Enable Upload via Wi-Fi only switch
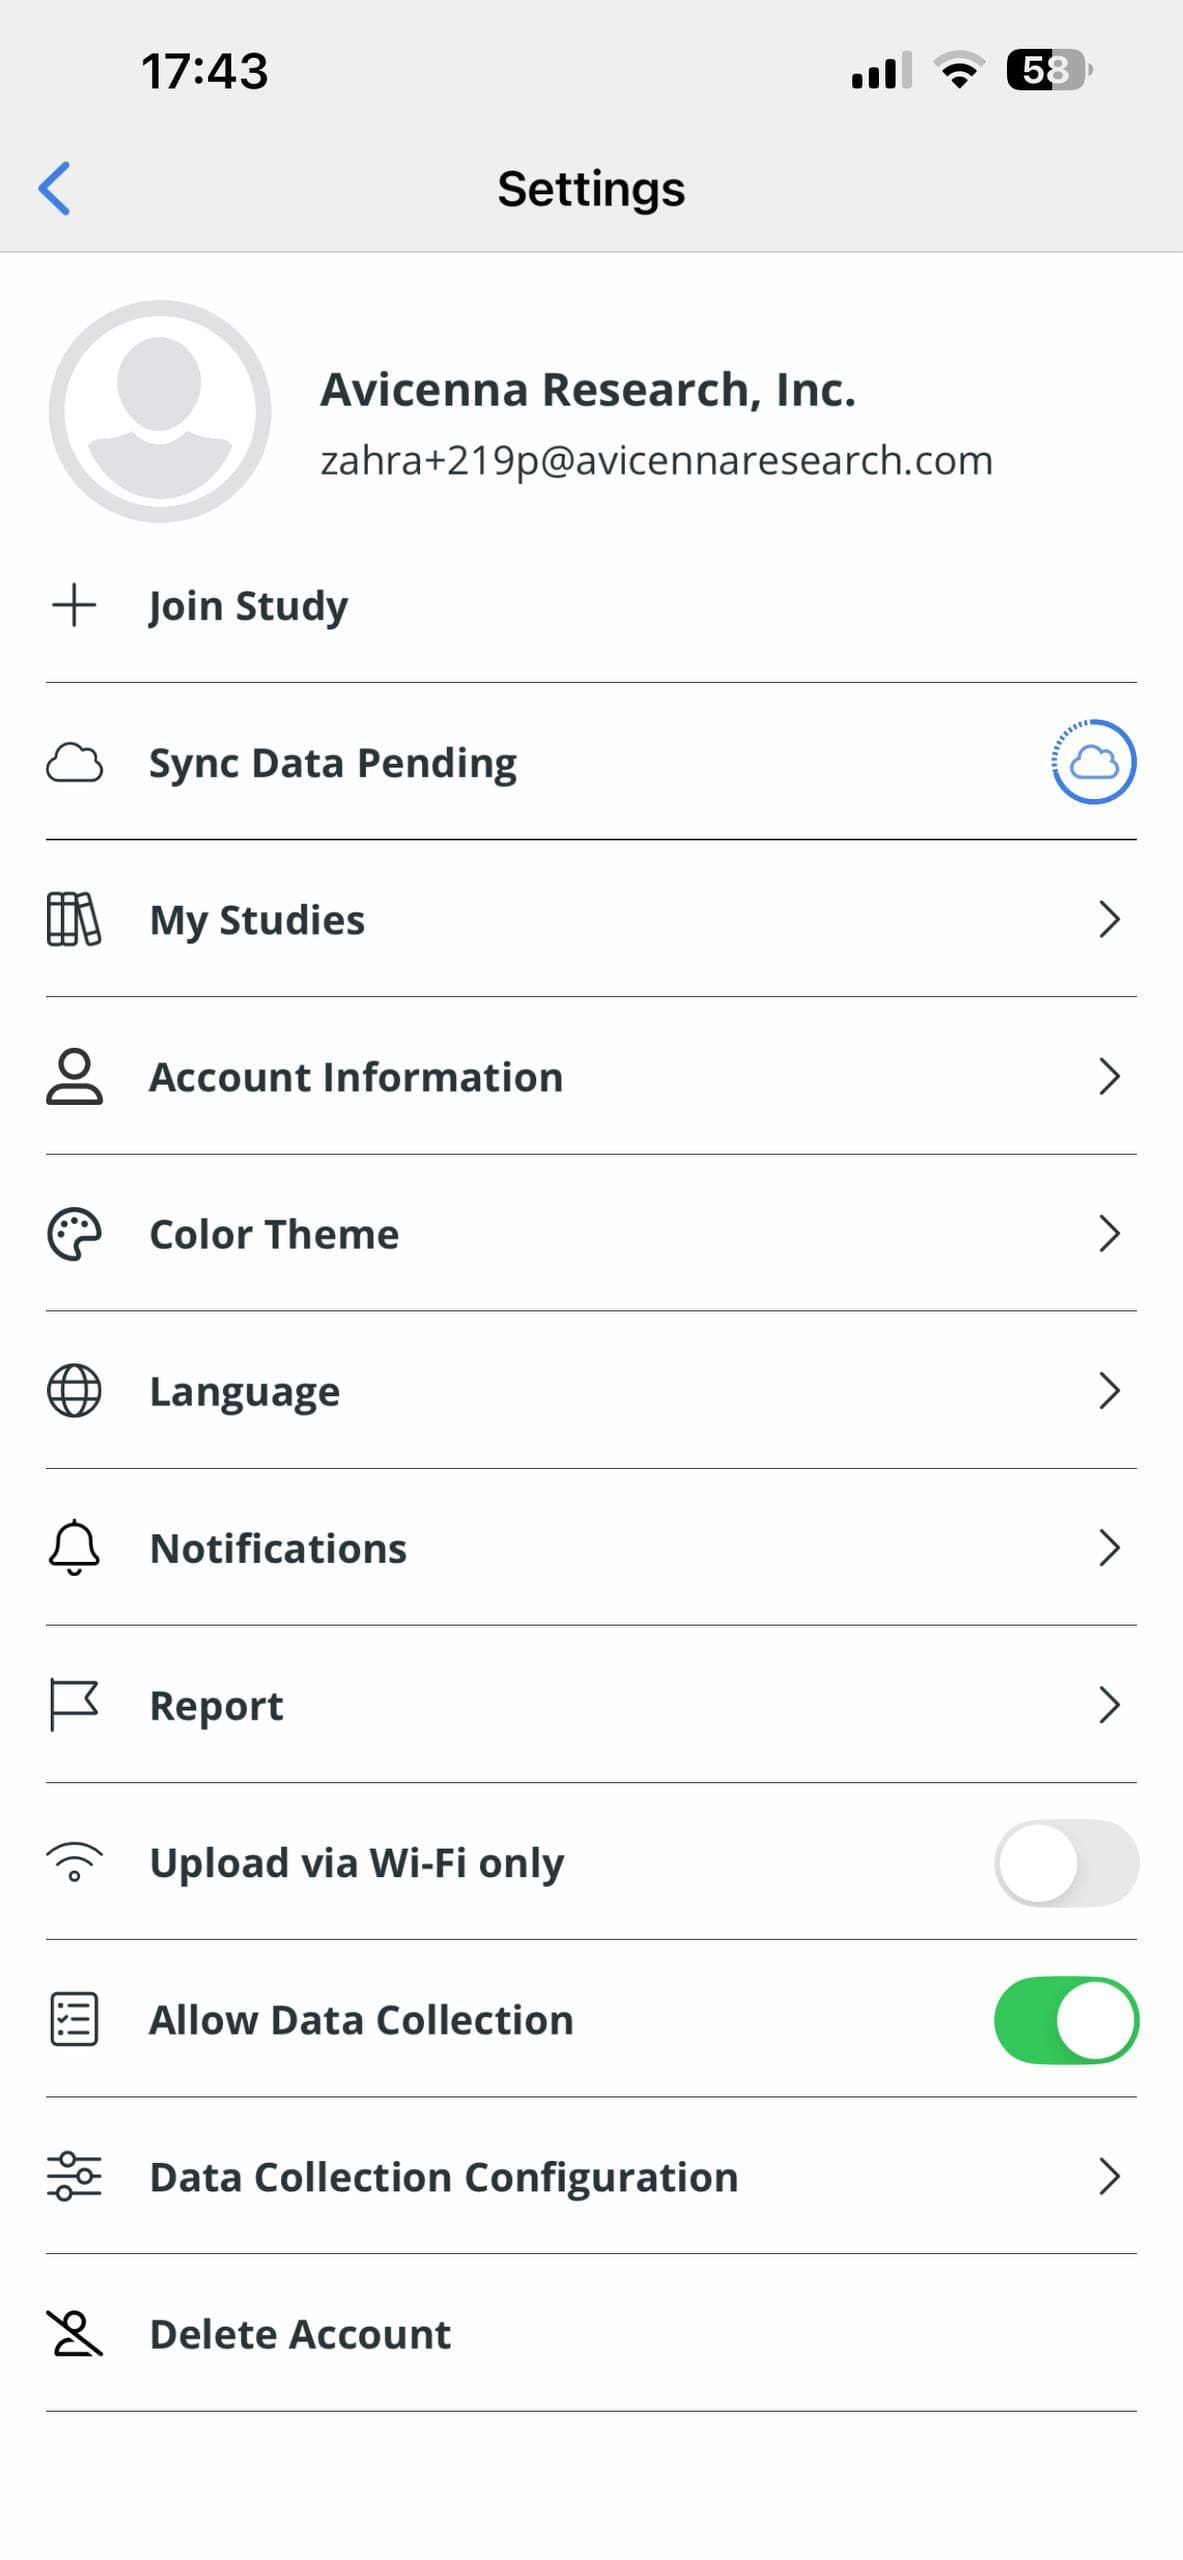 1066,1863
